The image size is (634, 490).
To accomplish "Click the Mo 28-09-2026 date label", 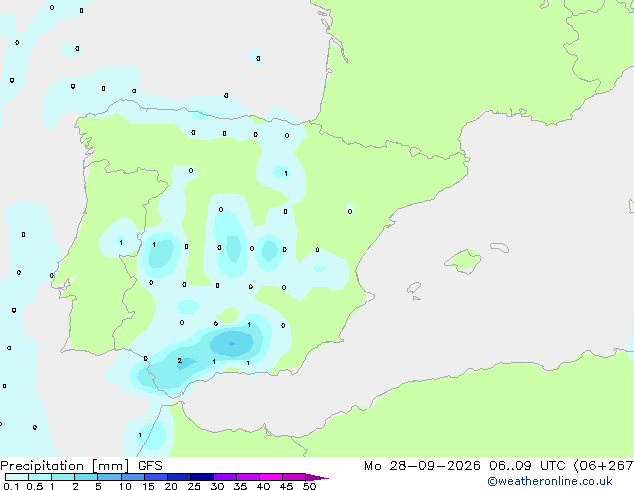I will [422, 466].
